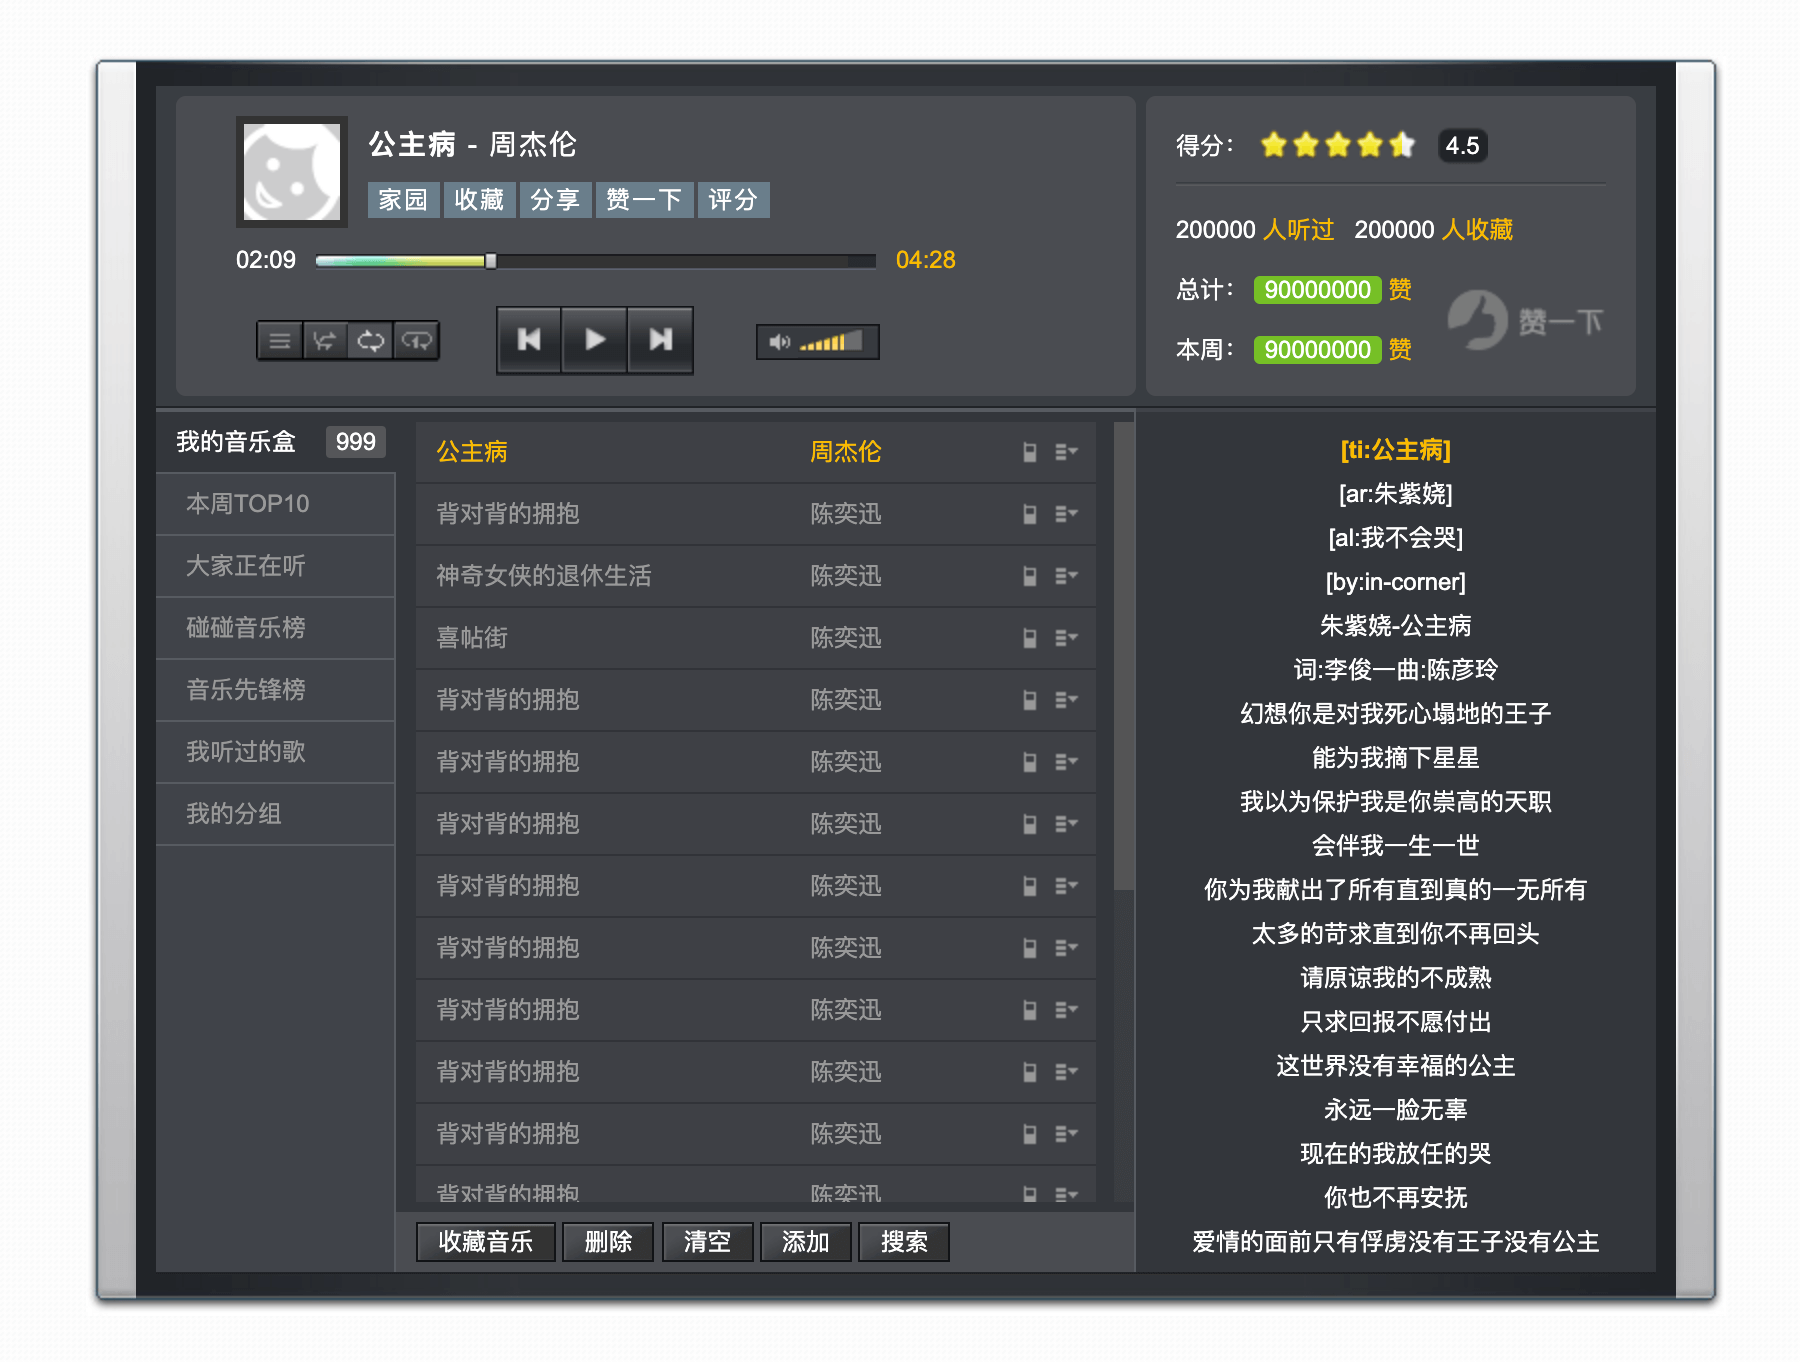Mute sound using the speaker icon
1800x1362 pixels.
tap(778, 343)
